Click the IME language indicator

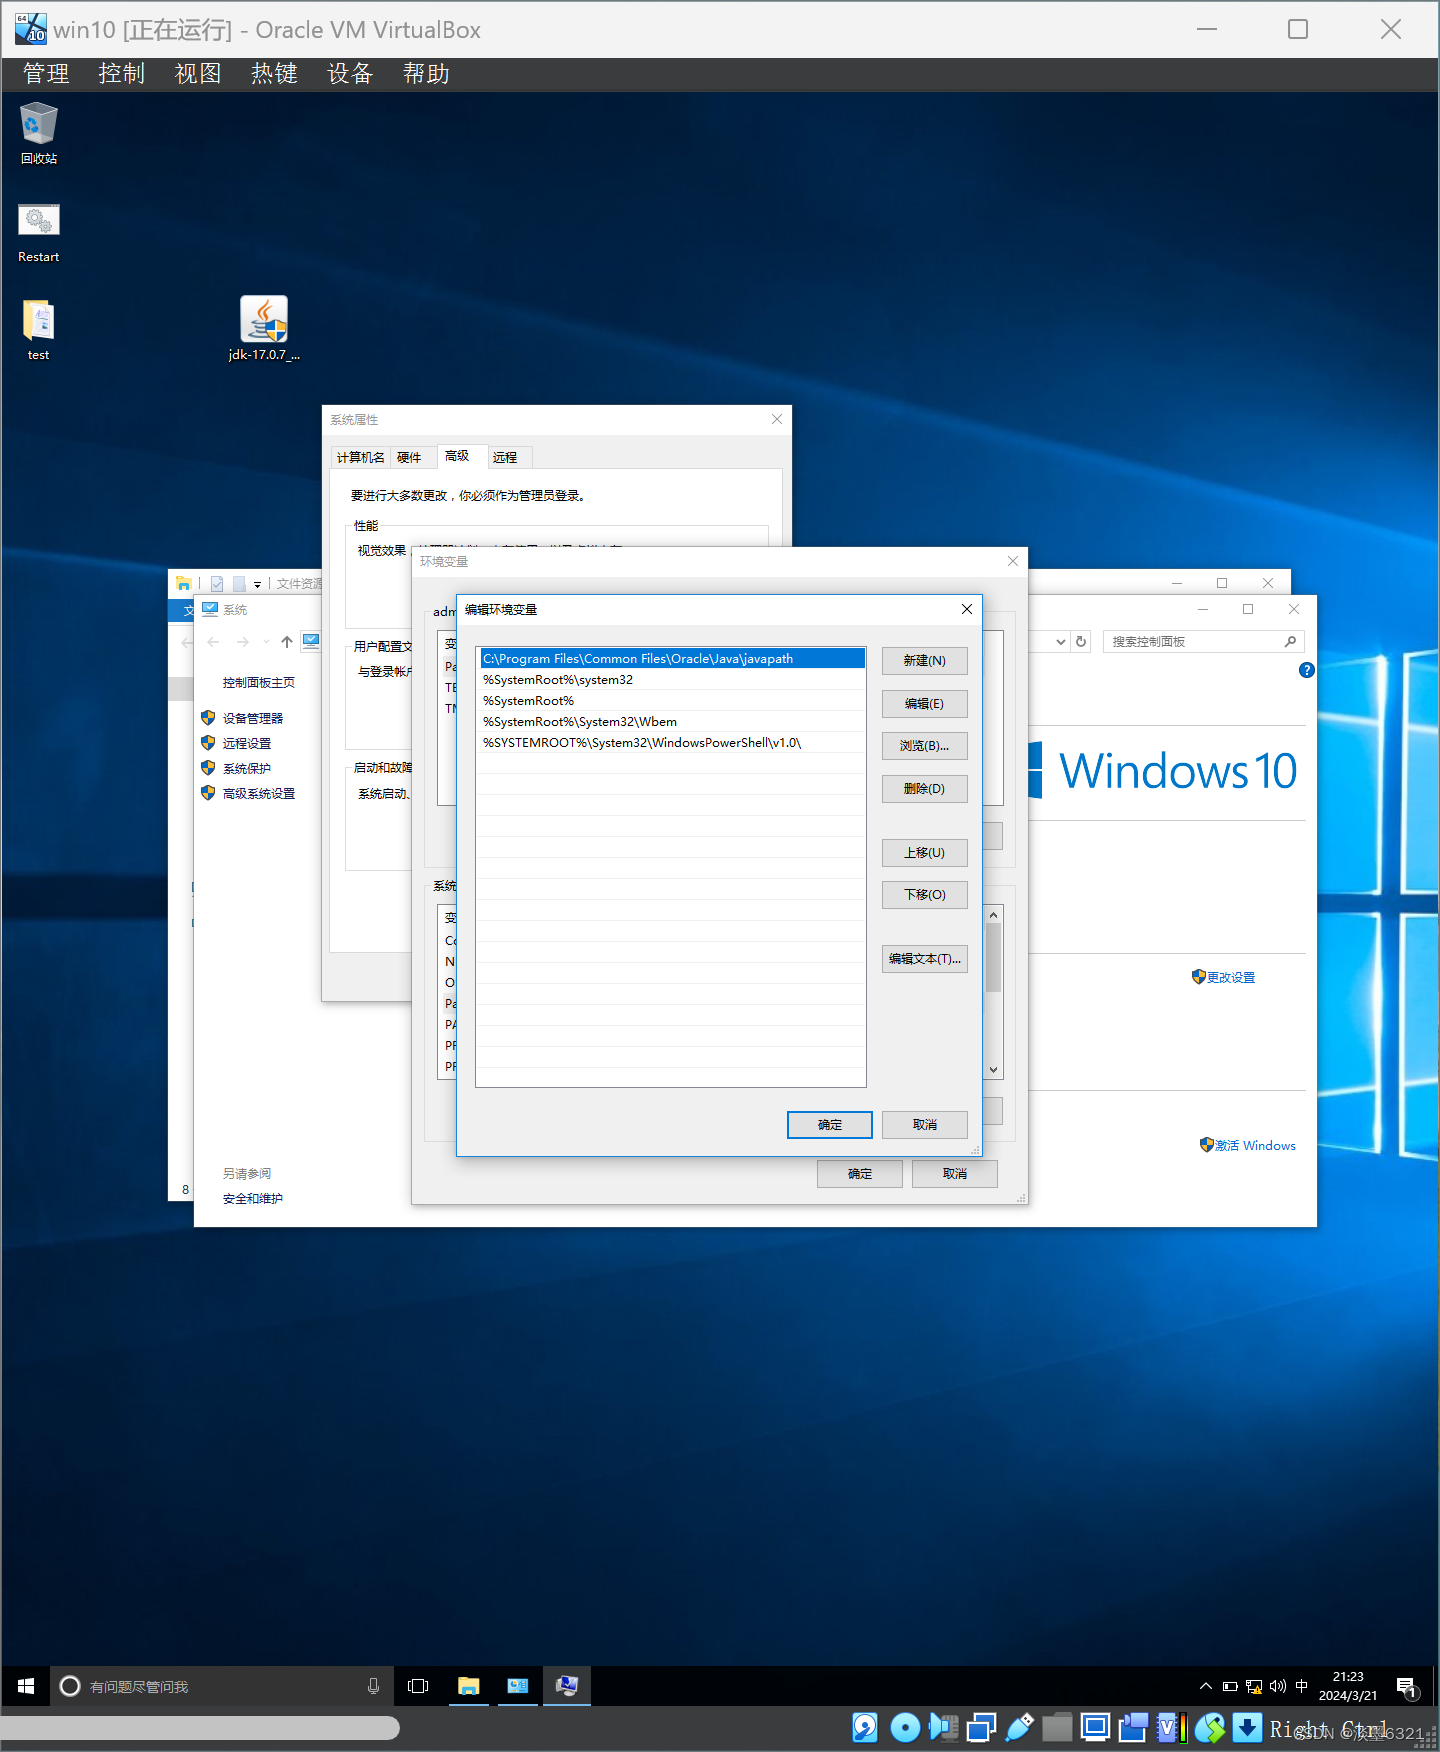pos(1301,1686)
